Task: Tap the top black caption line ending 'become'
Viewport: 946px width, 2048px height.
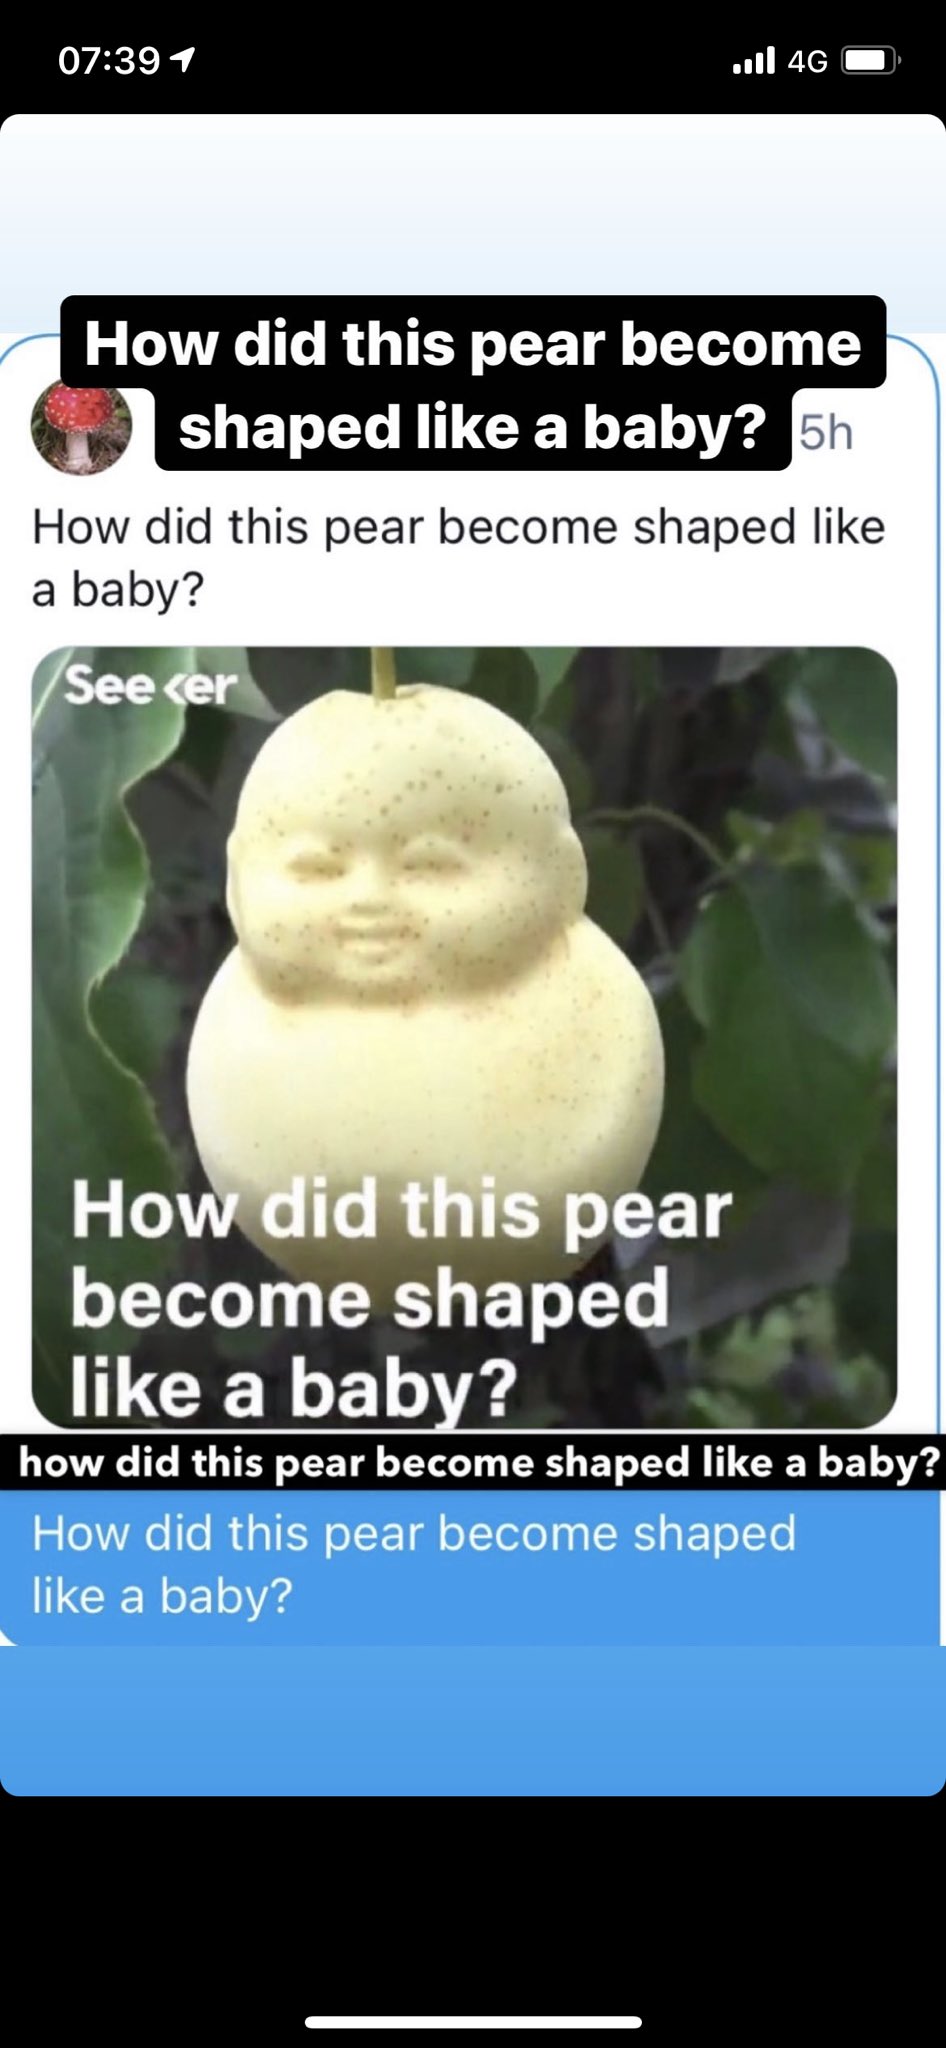Action: pyautogui.click(x=473, y=342)
